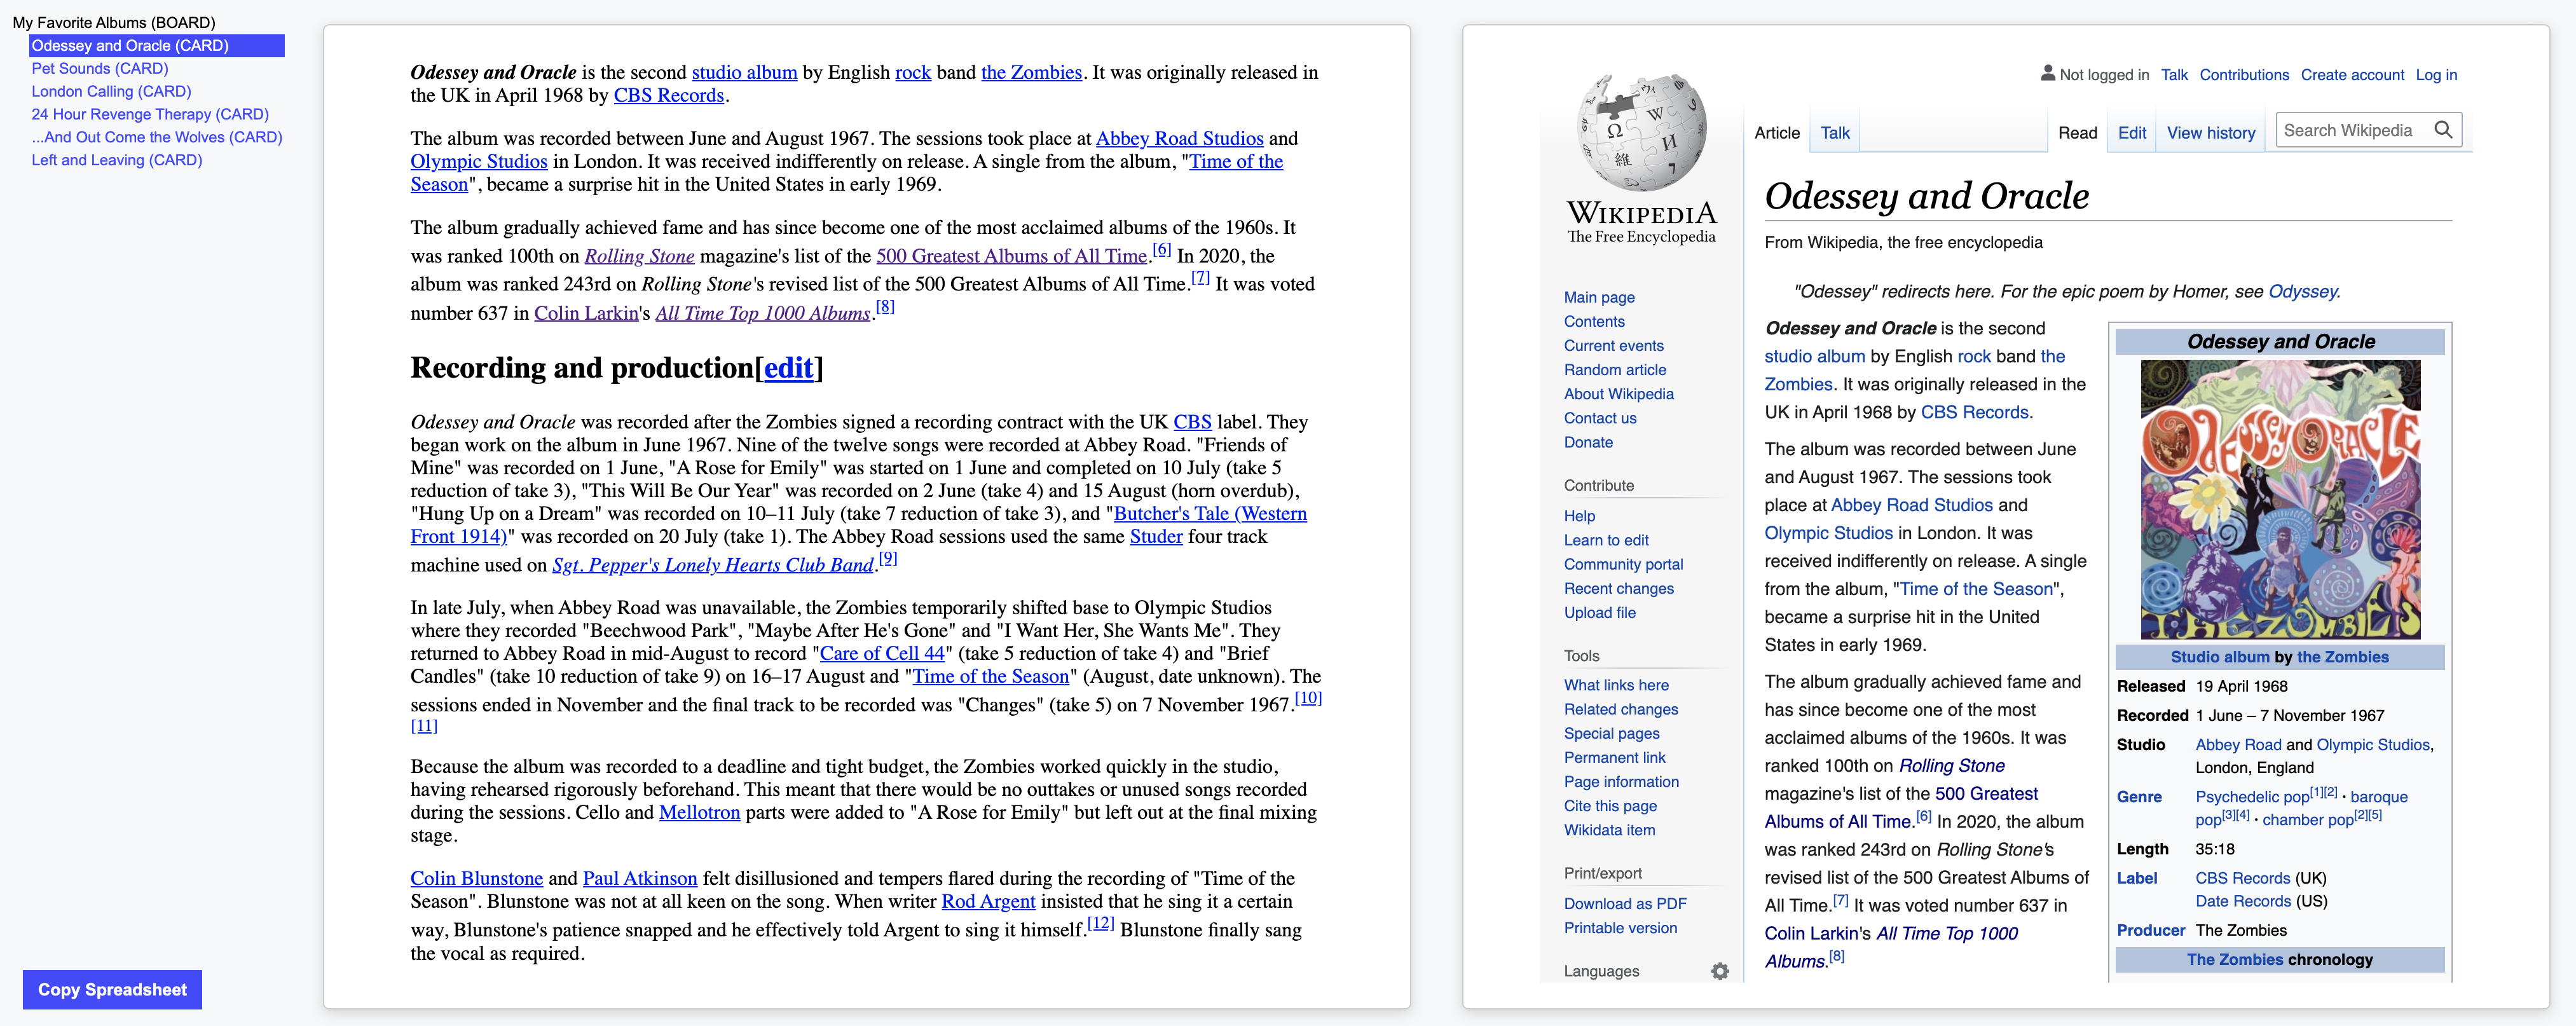Switch to the Talk tab beside Article
2576x1026 pixels.
tap(1834, 133)
